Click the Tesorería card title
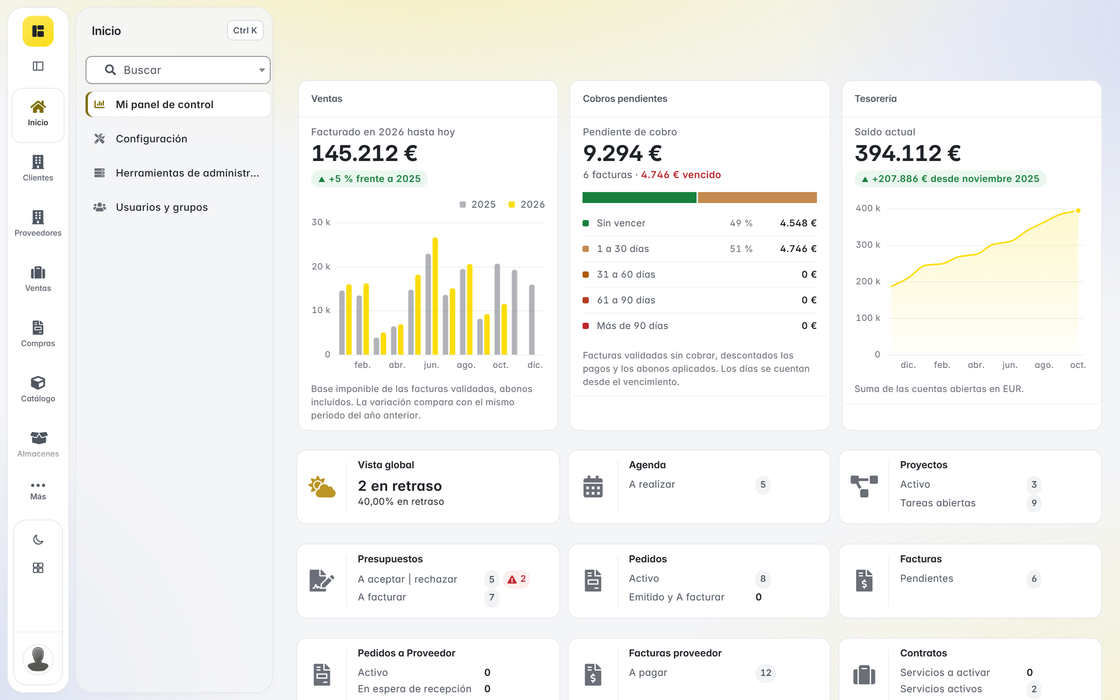Viewport: 1120px width, 700px height. [876, 99]
